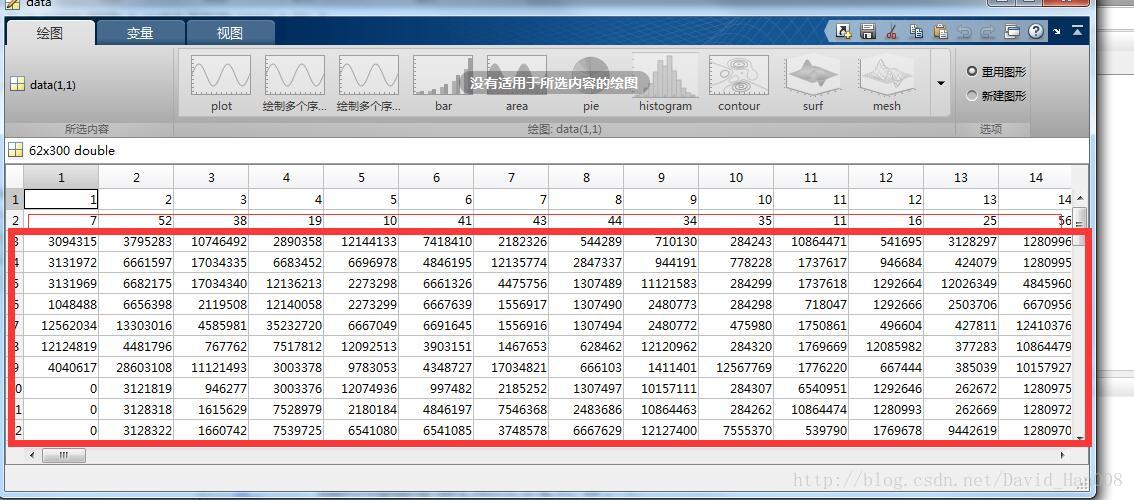Screen dimensions: 1134x500
Task: Select the 重用图形 radio button
Action: (972, 72)
